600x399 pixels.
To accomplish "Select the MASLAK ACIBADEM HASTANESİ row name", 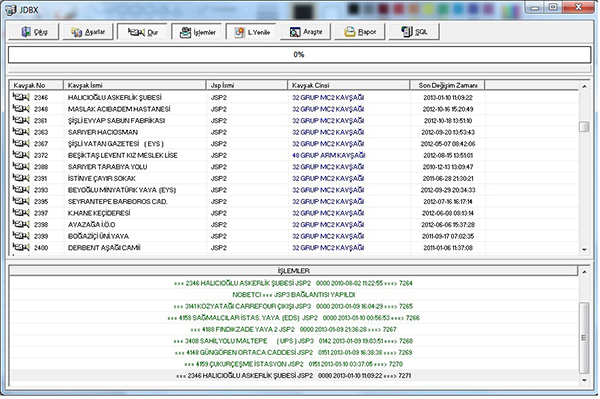I will click(x=119, y=109).
